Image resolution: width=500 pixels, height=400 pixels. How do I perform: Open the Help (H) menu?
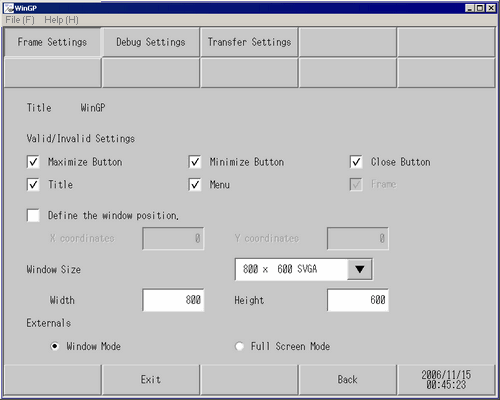tap(61, 20)
